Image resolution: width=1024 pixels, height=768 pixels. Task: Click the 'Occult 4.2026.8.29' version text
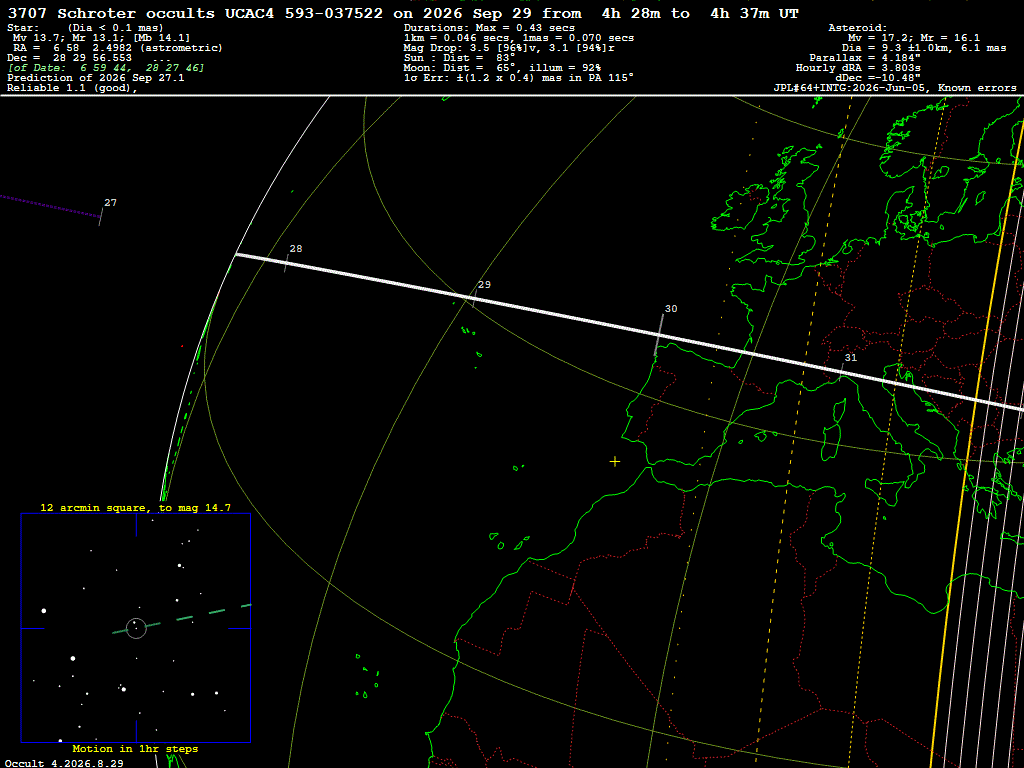[64, 763]
